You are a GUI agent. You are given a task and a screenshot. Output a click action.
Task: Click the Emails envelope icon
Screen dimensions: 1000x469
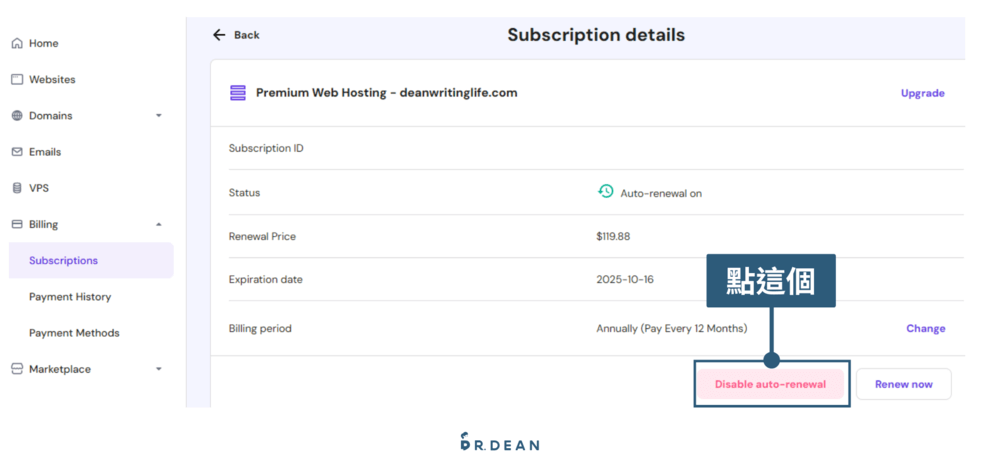pos(16,152)
